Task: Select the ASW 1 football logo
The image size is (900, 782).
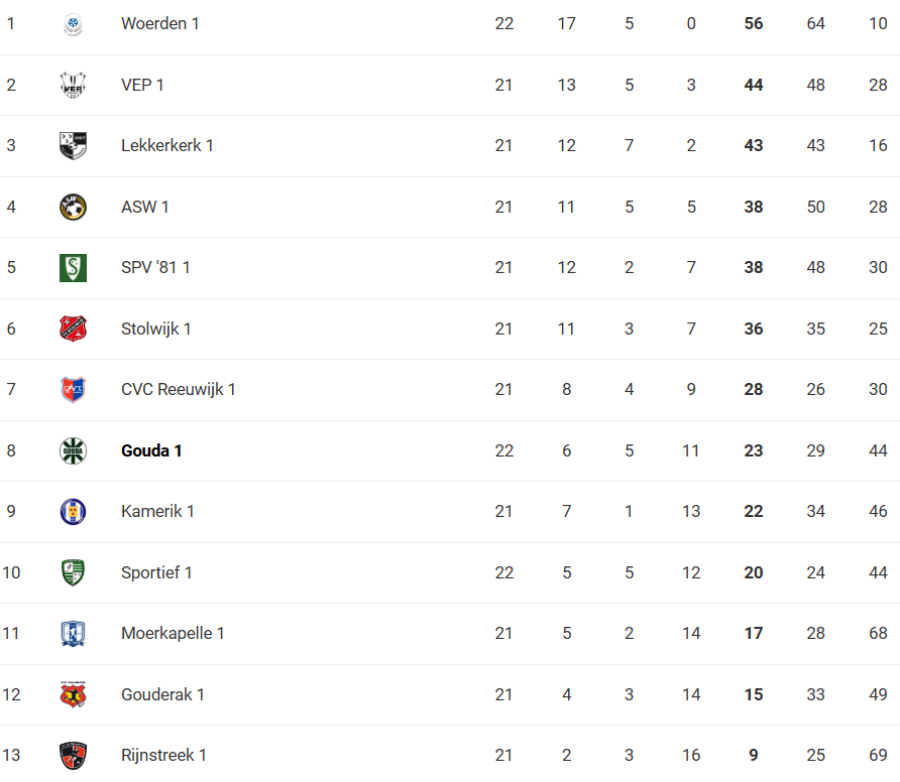Action: 73,207
